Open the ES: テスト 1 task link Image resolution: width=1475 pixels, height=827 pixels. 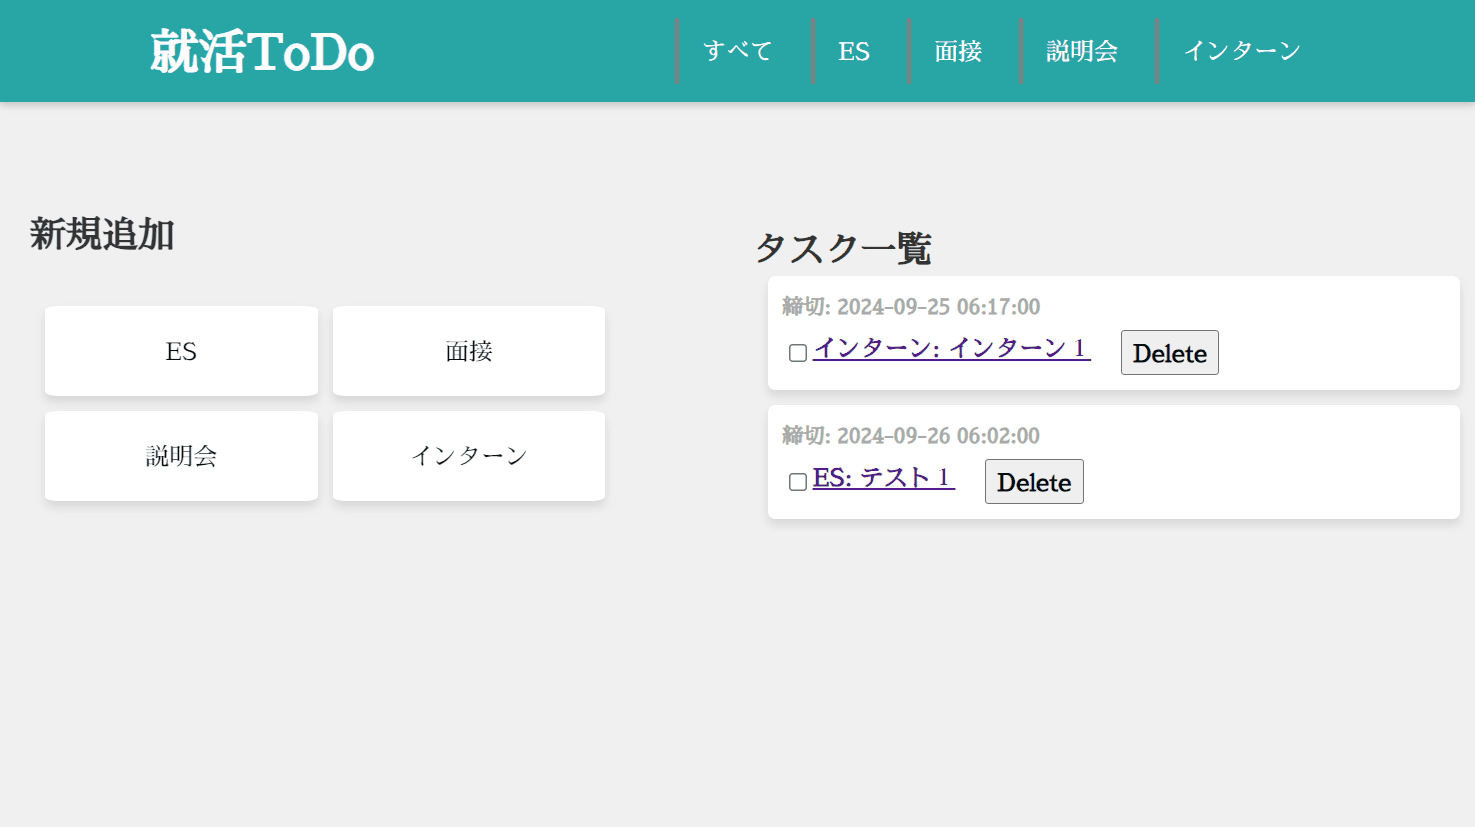[x=884, y=477]
